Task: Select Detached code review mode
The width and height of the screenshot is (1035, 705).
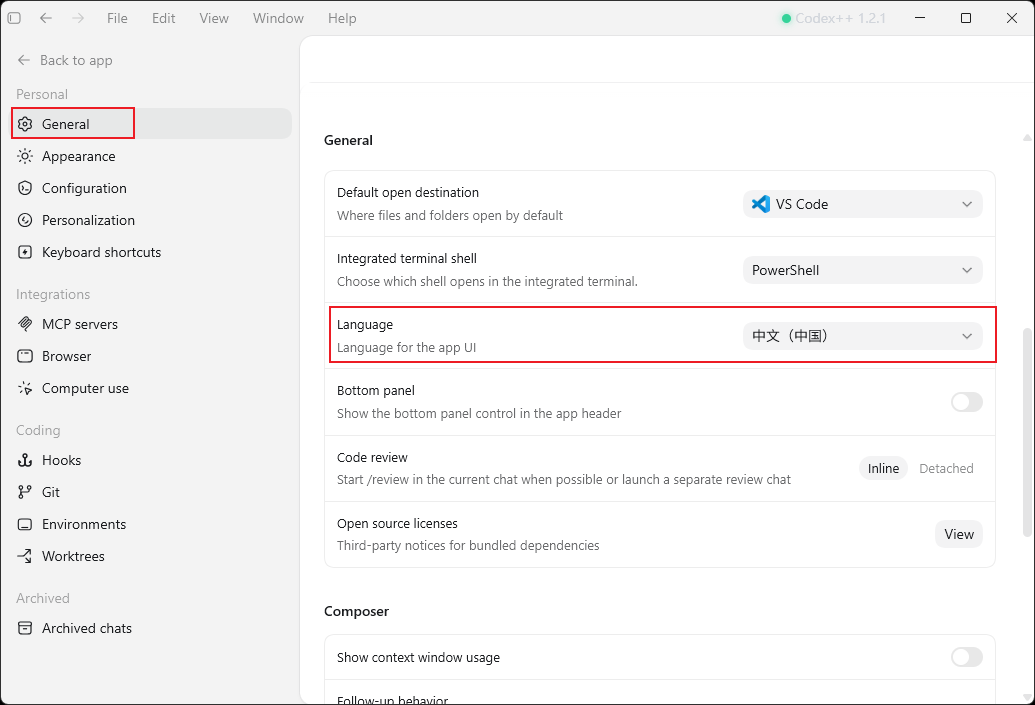Action: pos(946,468)
